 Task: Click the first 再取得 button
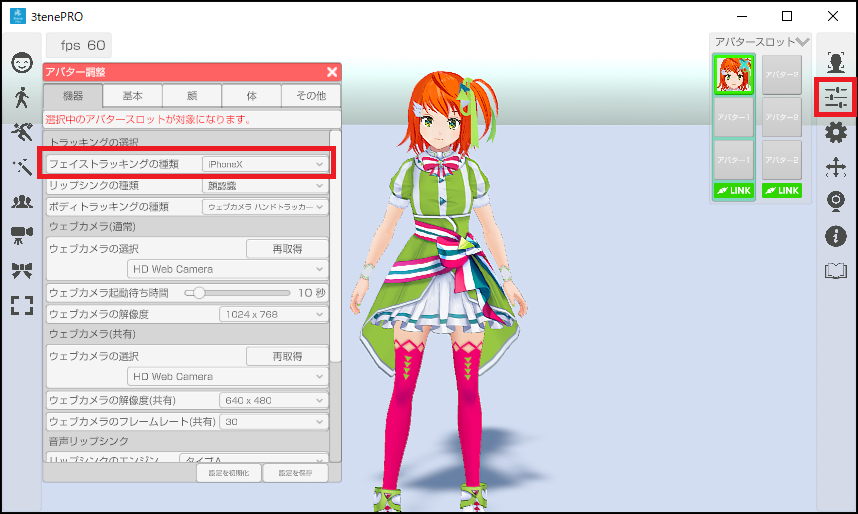[x=287, y=249]
